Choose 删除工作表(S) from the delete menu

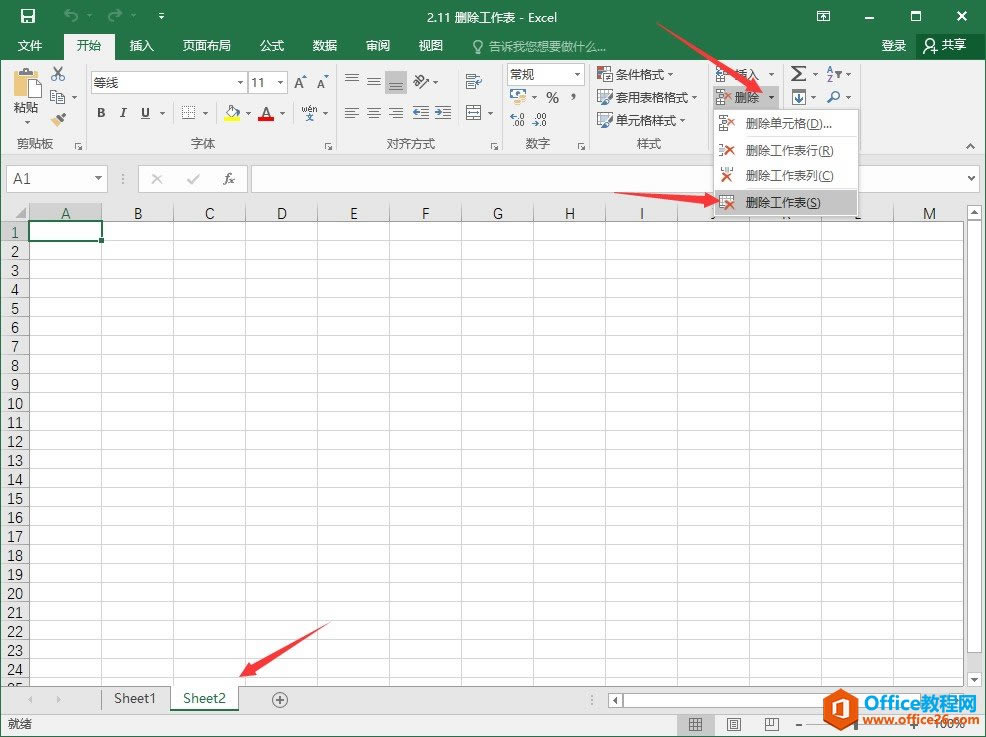(x=785, y=201)
